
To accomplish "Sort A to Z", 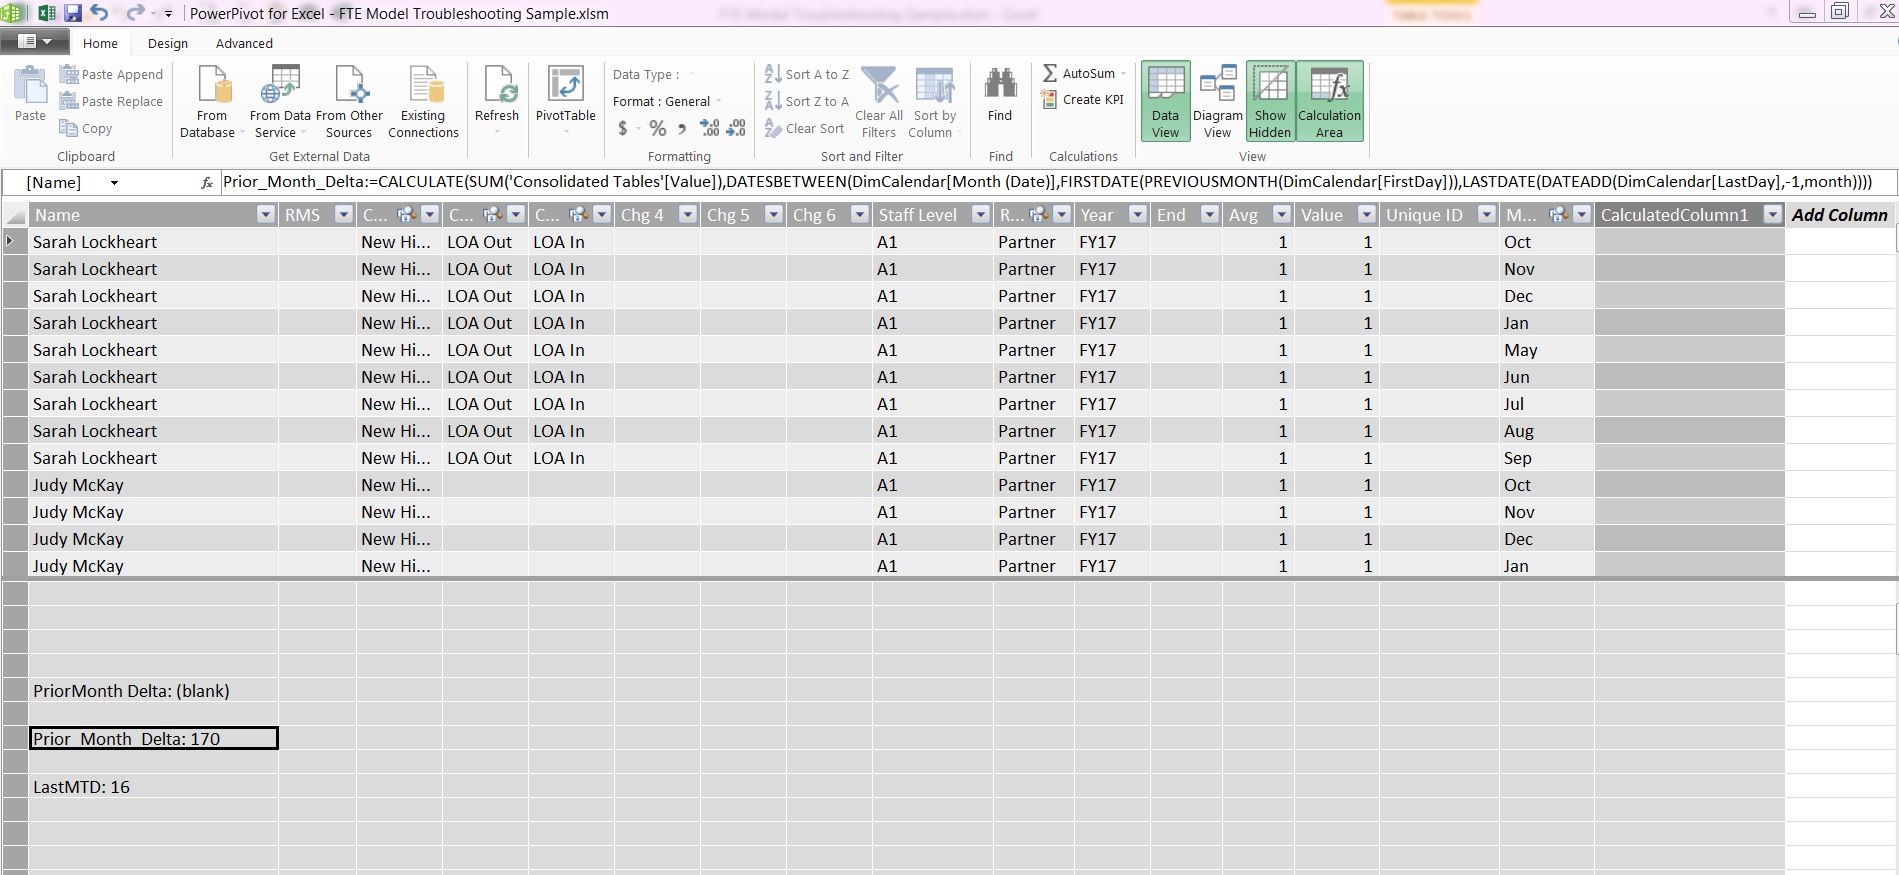I will pyautogui.click(x=806, y=74).
